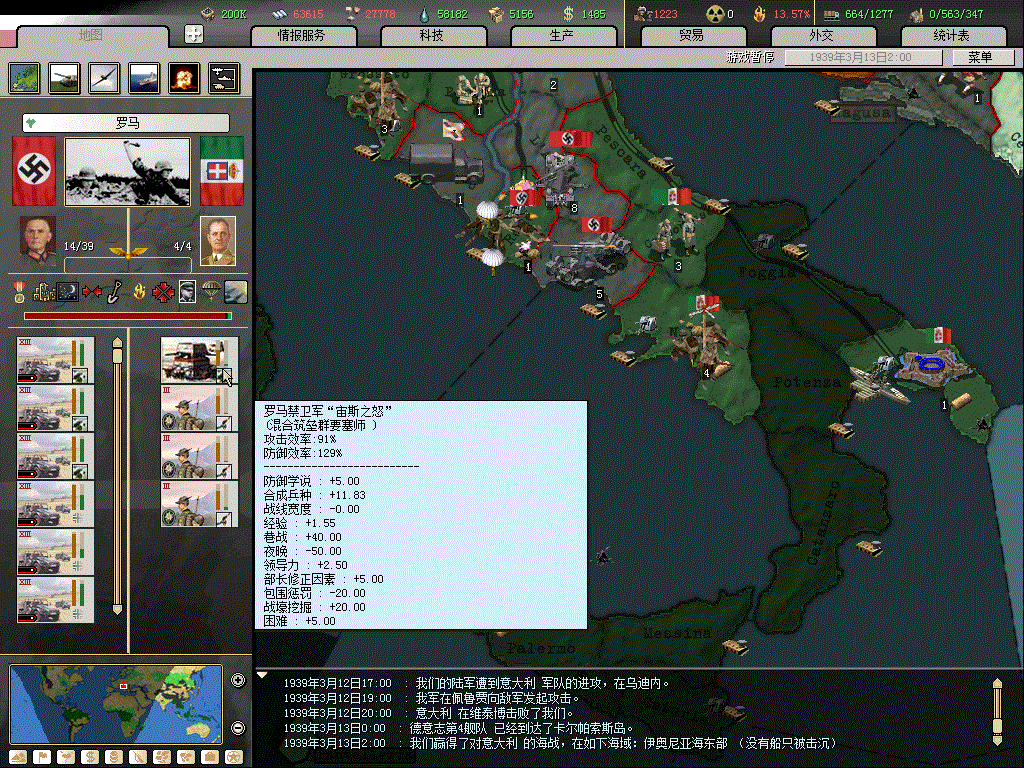Viewport: 1024px width, 768px height.
Task: Zoom out the minimap with minus button
Action: click(x=237, y=727)
